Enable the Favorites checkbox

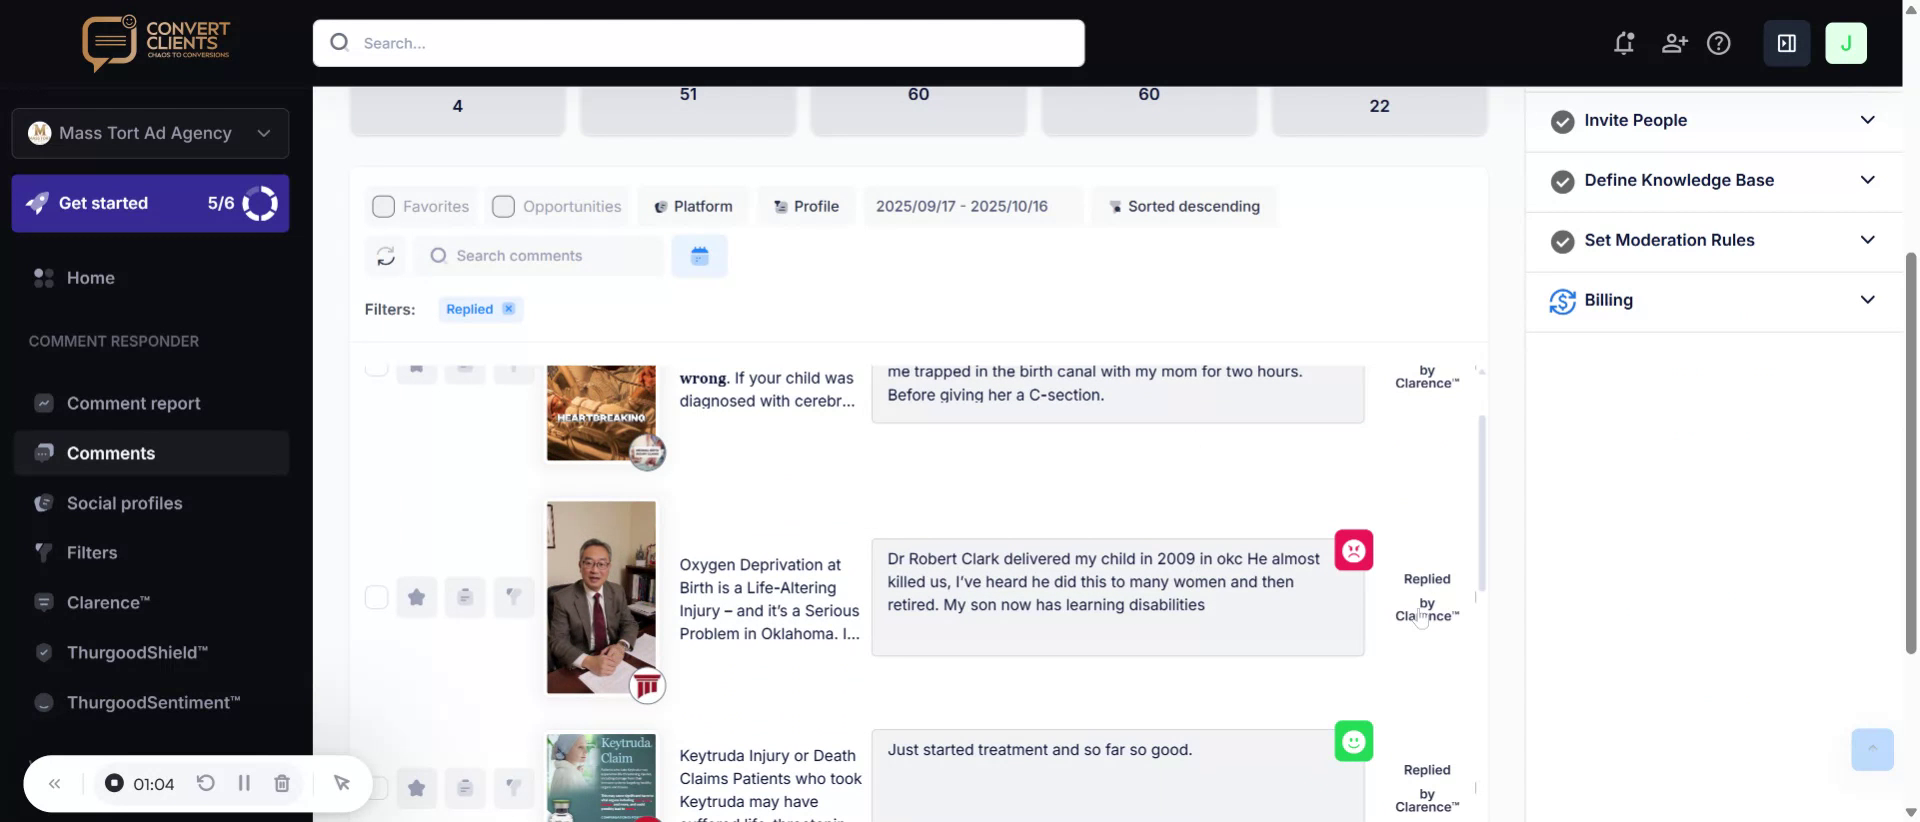(x=384, y=206)
